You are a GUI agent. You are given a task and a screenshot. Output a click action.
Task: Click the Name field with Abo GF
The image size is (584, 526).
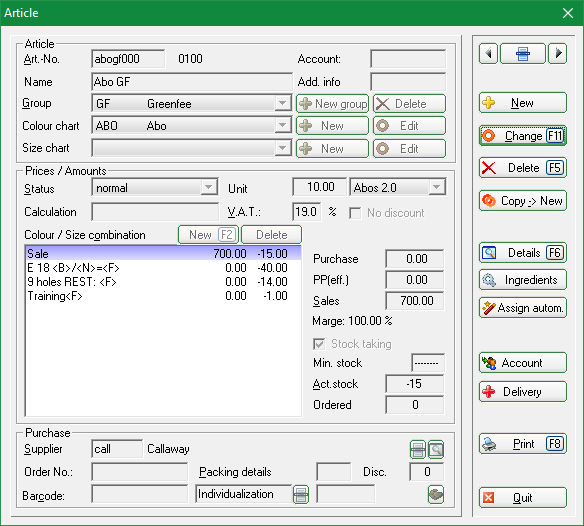192,82
